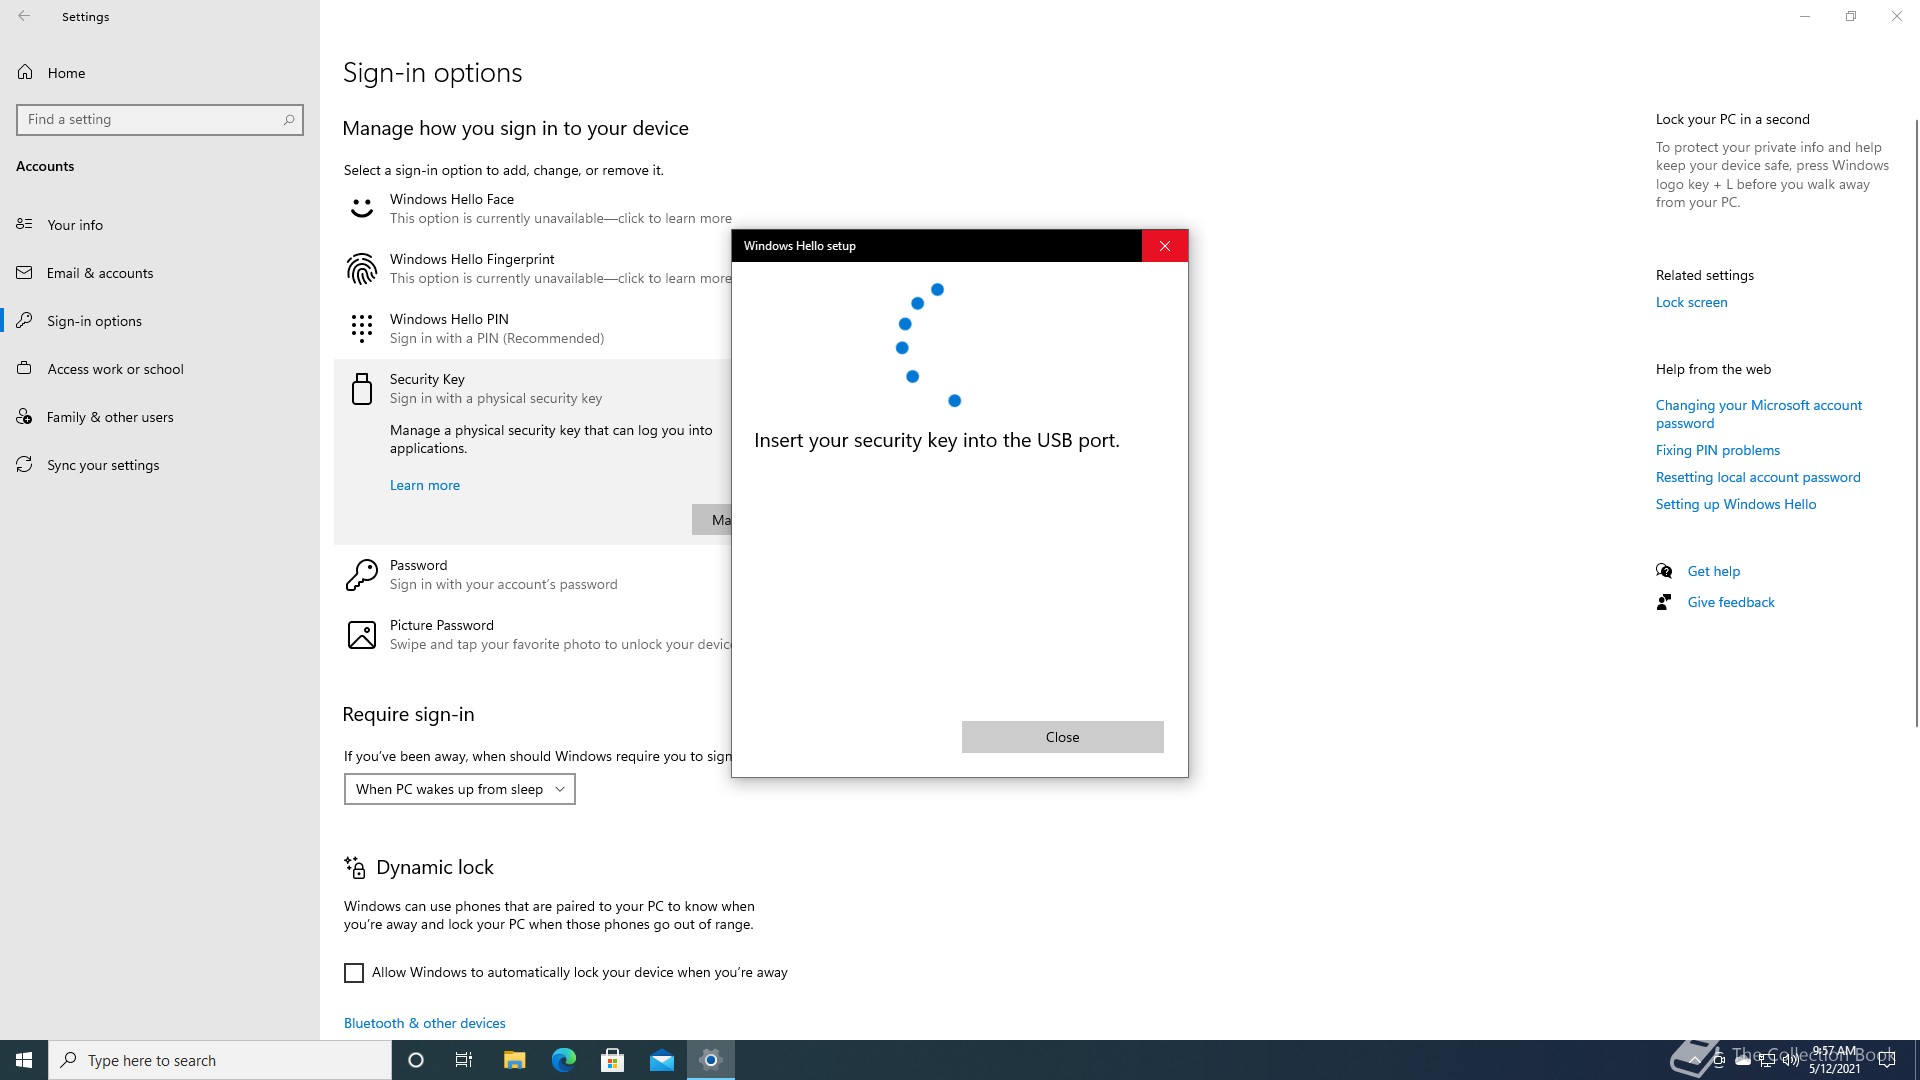The height and width of the screenshot is (1080, 1920).
Task: Expand the Windows Hello PIN option
Action: click(x=533, y=329)
